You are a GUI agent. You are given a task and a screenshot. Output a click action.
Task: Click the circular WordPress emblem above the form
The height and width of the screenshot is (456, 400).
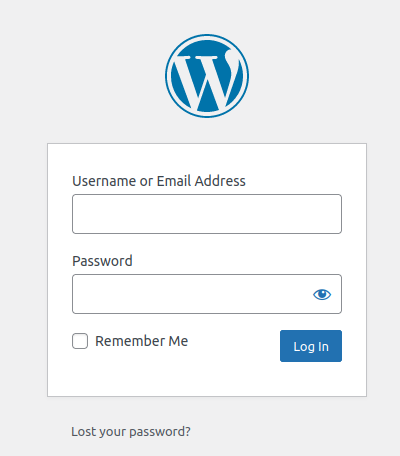point(207,76)
